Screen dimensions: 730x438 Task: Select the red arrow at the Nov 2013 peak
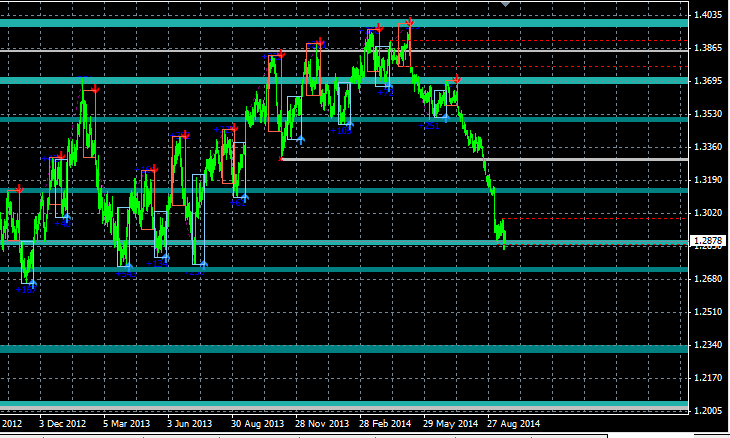click(319, 43)
